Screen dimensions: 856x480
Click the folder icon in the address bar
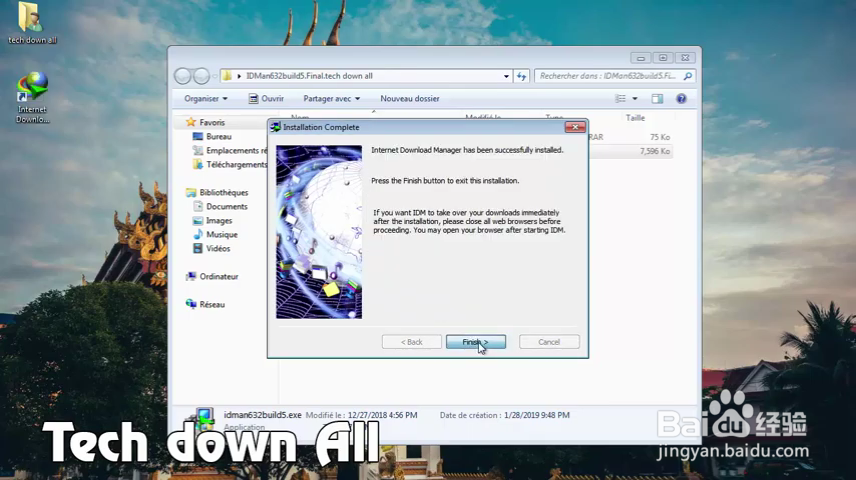[x=227, y=76]
